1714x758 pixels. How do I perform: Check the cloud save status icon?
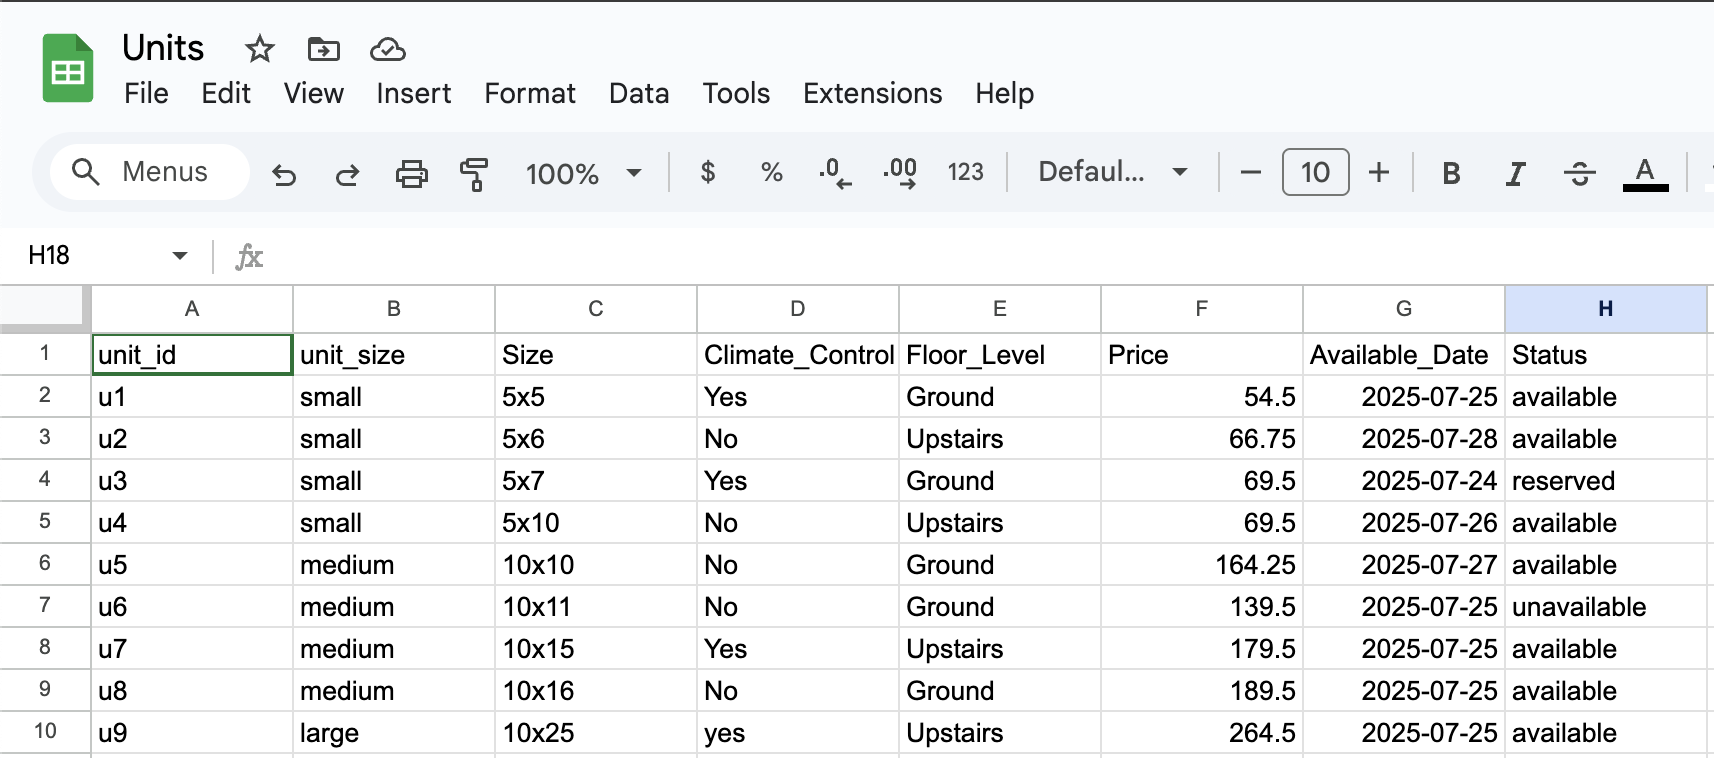(387, 48)
